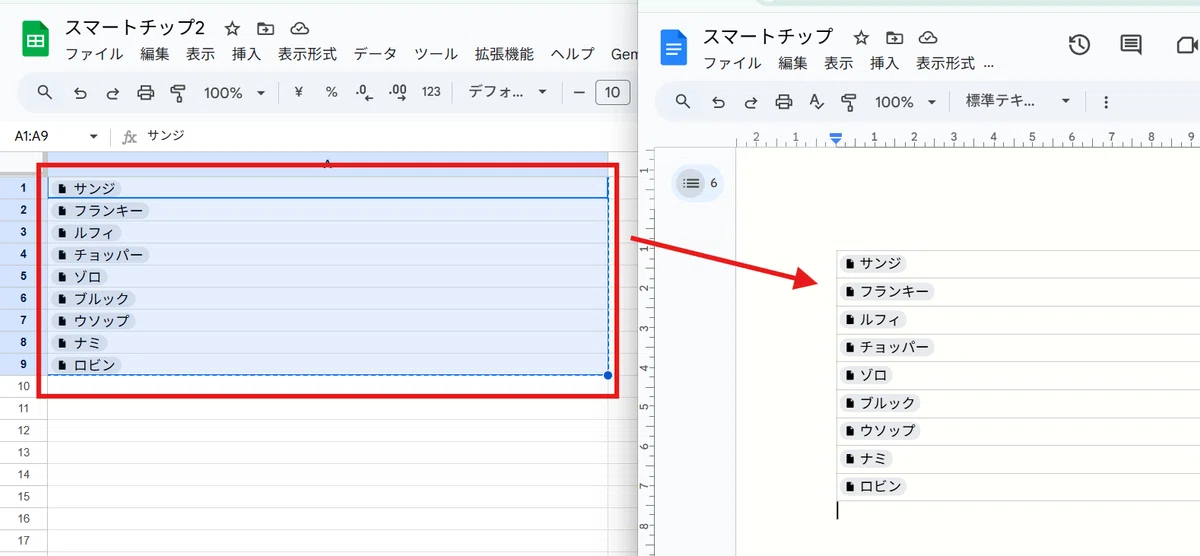Click the ブルック smart chip in the Docs table

tap(879, 402)
